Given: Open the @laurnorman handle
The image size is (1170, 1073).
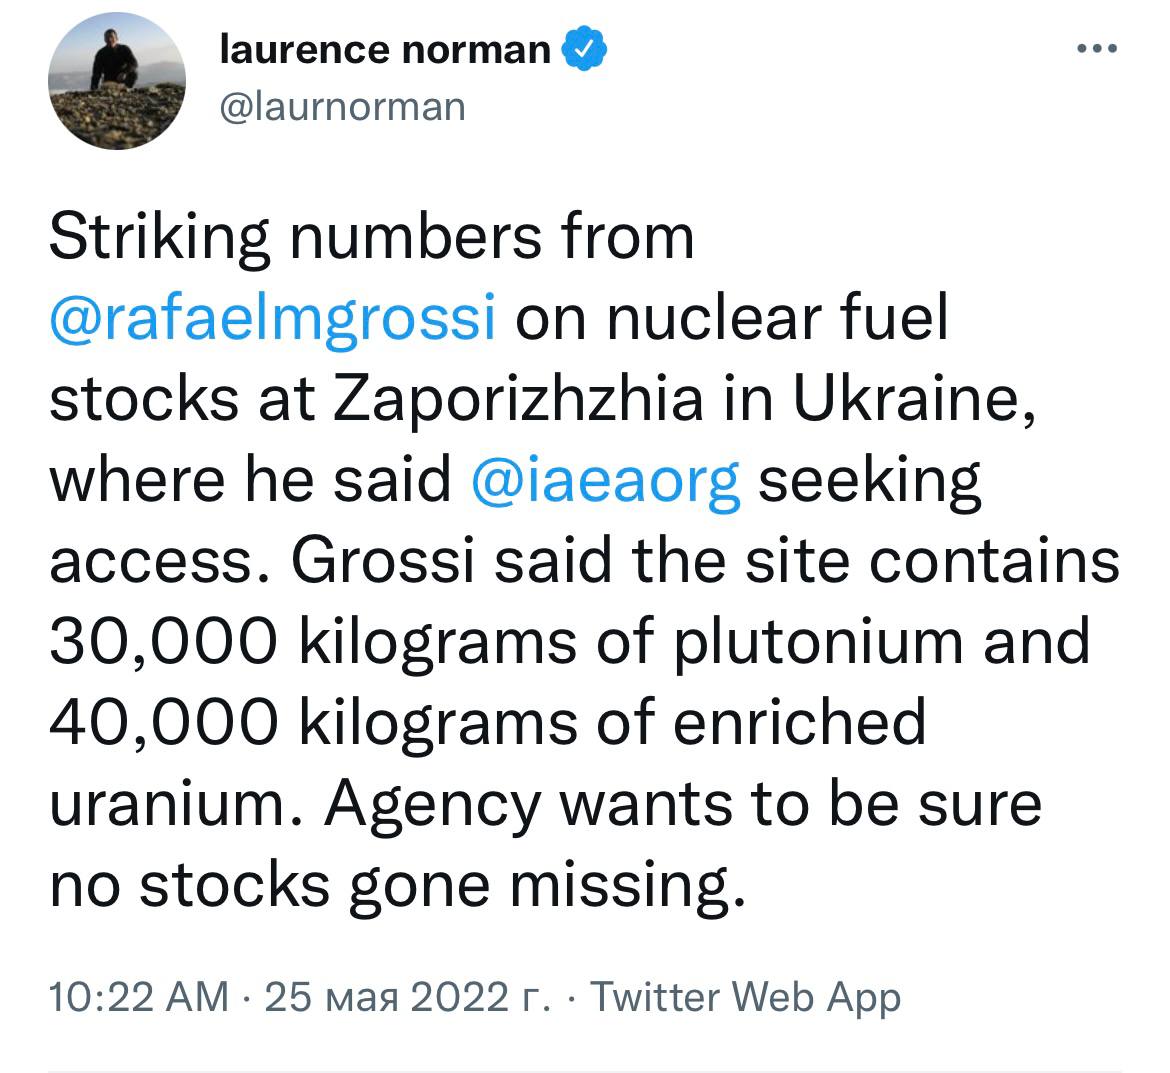Looking at the screenshot, I should point(342,105).
